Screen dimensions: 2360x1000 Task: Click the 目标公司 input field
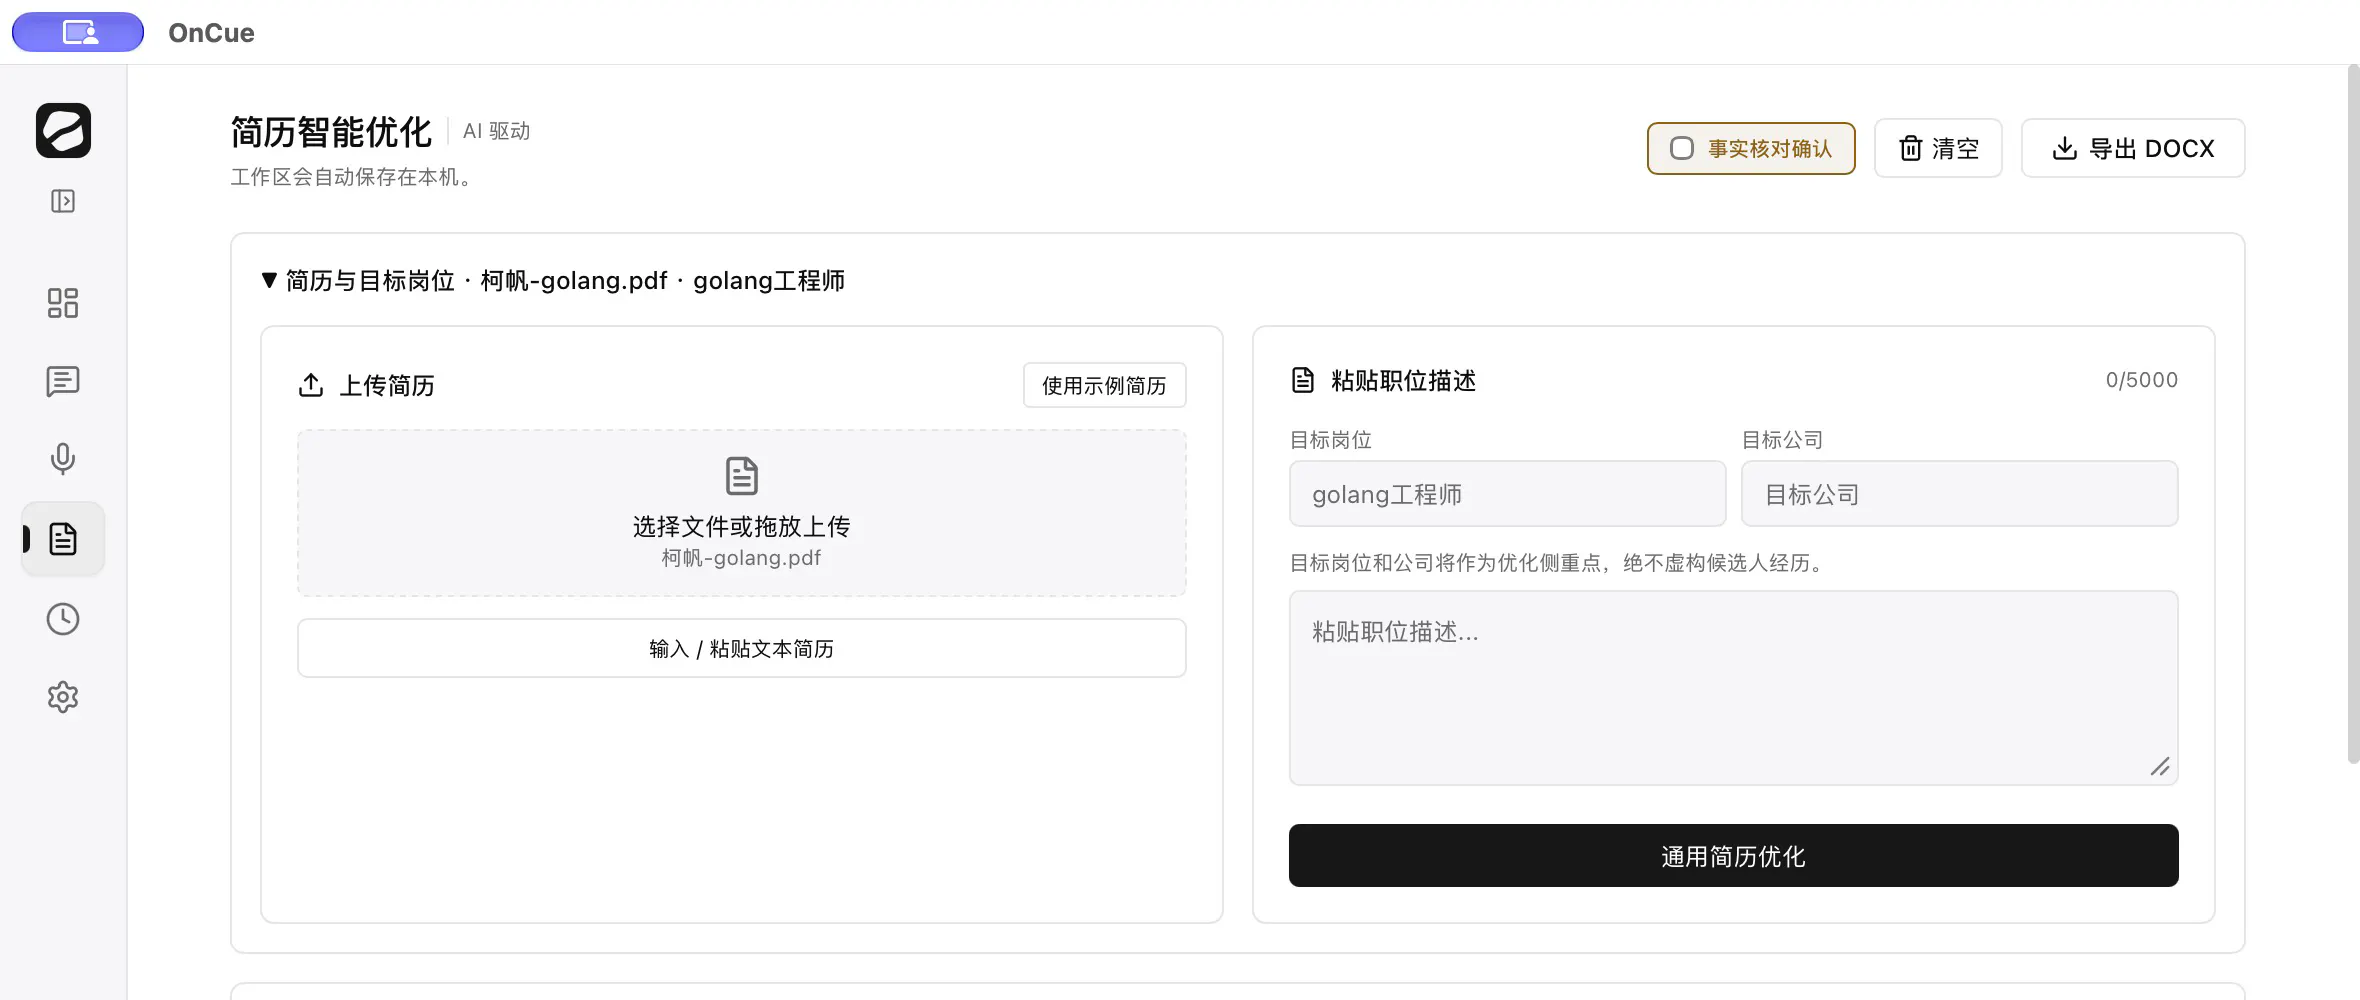1959,494
